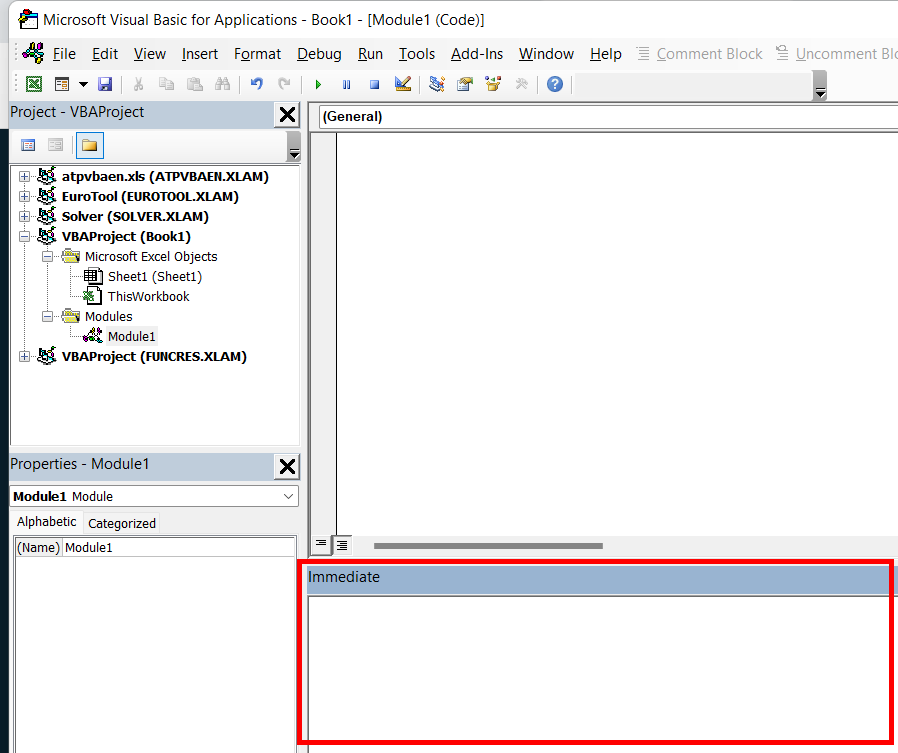This screenshot has width=898, height=753.
Task: Open the File menu
Action: point(64,54)
